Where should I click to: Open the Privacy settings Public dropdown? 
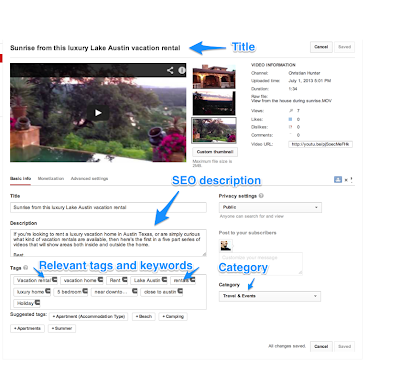(x=270, y=207)
